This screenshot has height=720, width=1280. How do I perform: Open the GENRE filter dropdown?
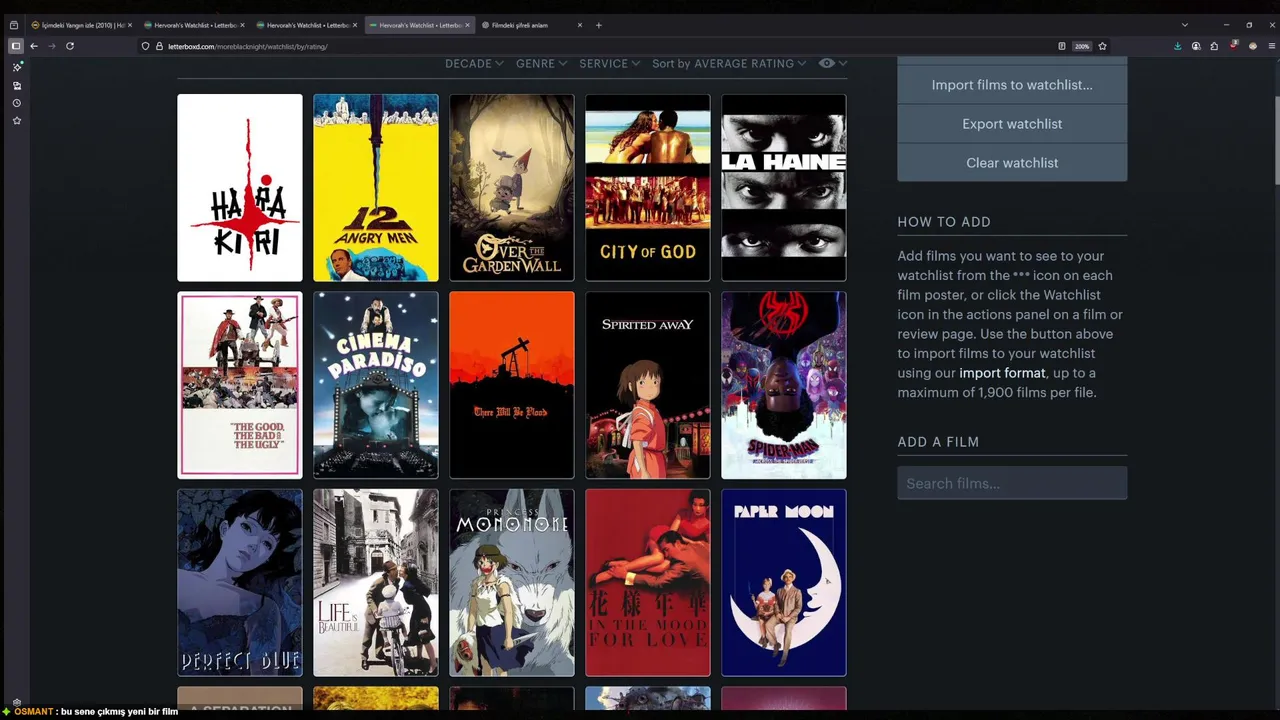click(x=541, y=63)
